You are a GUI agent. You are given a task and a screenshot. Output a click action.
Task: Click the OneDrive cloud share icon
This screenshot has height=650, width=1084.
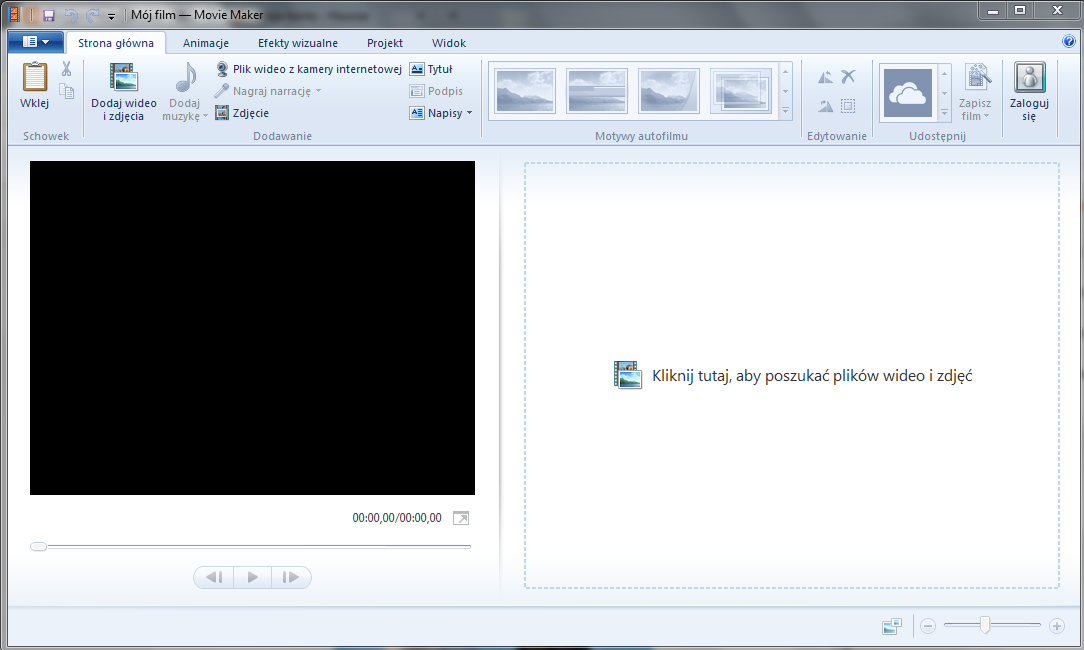click(x=908, y=92)
